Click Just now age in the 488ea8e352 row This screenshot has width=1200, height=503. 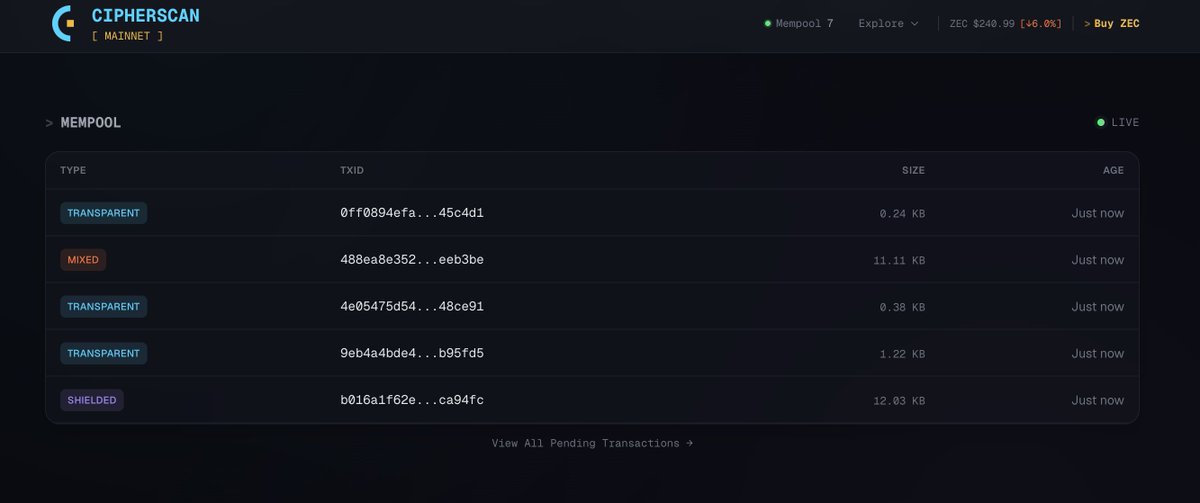(1098, 260)
